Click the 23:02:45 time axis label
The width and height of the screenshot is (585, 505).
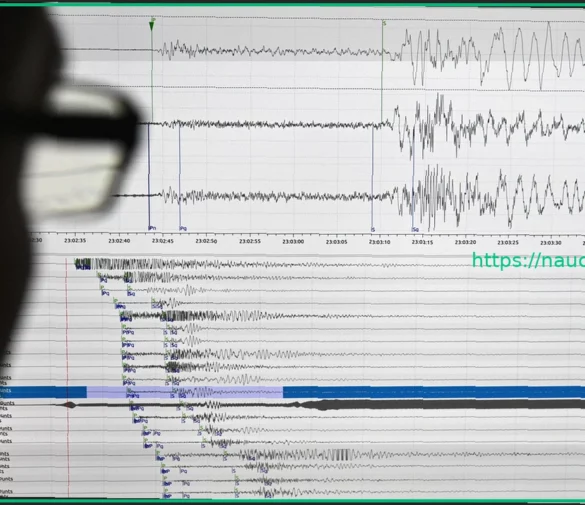point(162,241)
